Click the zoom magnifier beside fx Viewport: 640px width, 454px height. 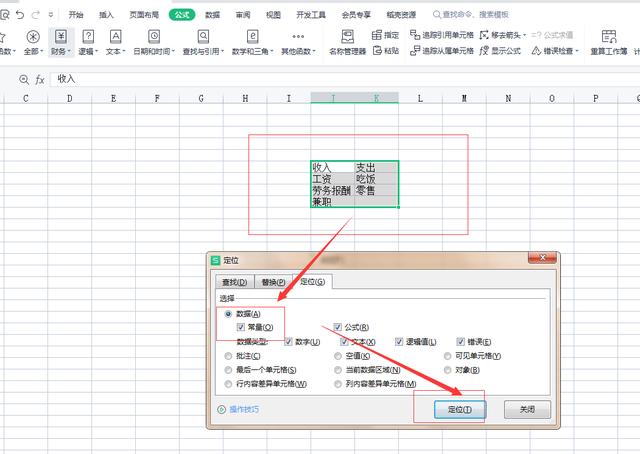(24, 80)
